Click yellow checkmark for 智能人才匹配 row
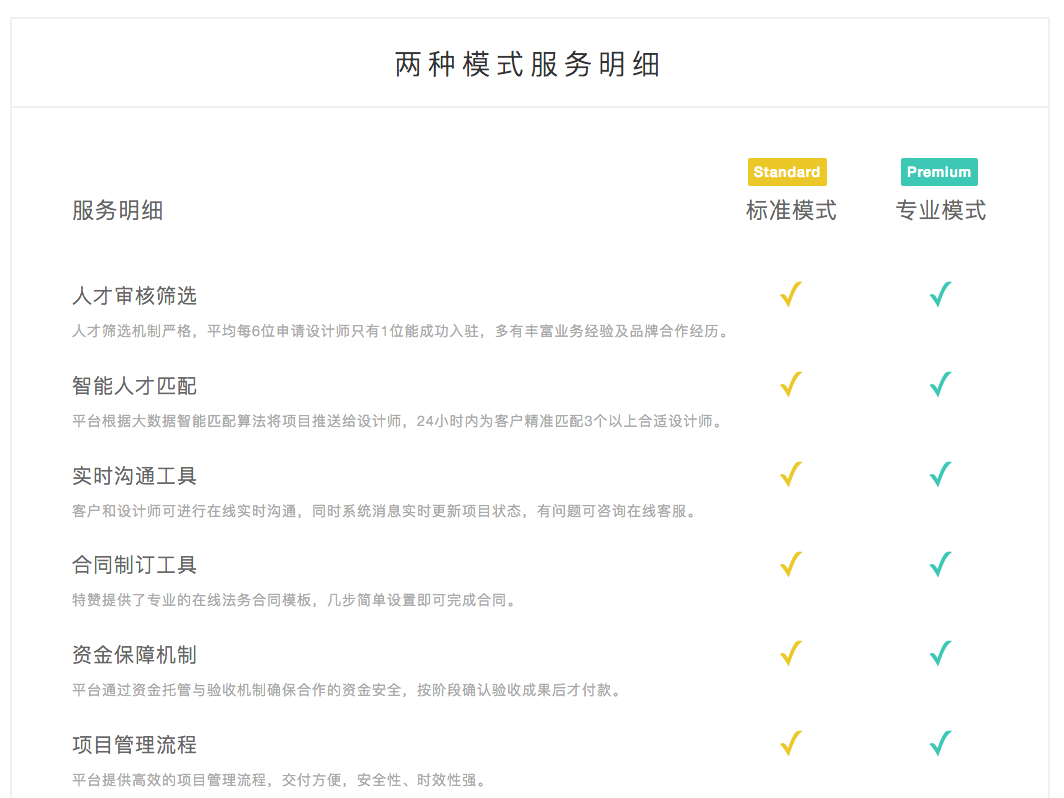The image size is (1064, 798). (x=791, y=385)
